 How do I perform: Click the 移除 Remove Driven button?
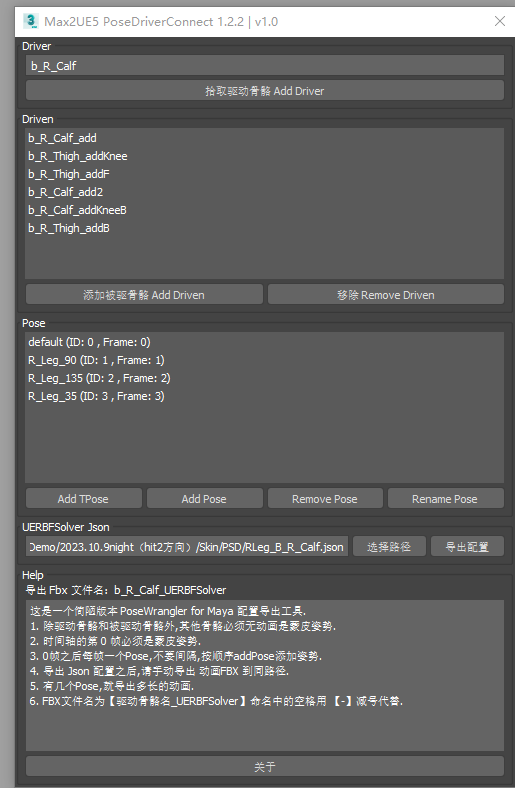[x=386, y=295]
